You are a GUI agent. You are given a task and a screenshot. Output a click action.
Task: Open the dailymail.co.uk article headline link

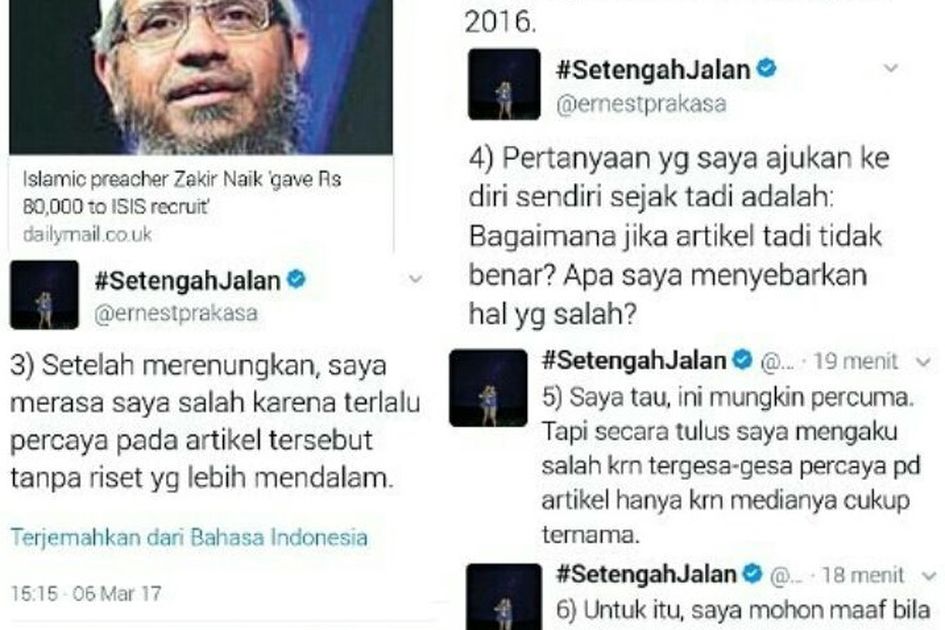click(x=181, y=192)
